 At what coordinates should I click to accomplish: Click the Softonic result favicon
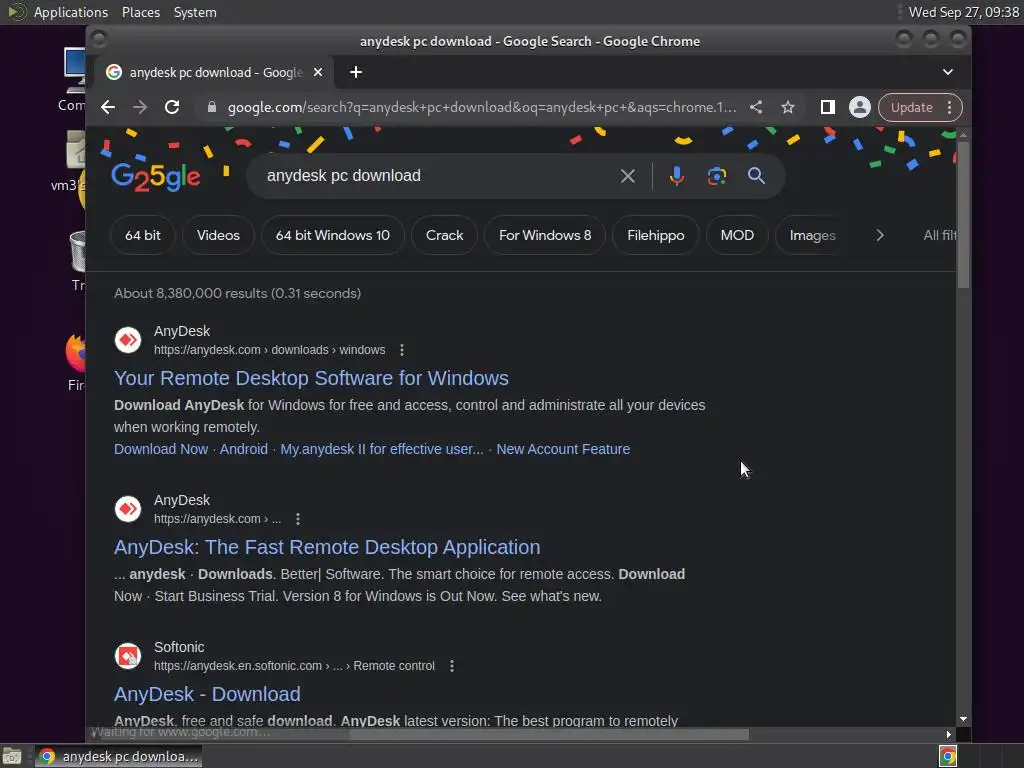tap(128, 656)
